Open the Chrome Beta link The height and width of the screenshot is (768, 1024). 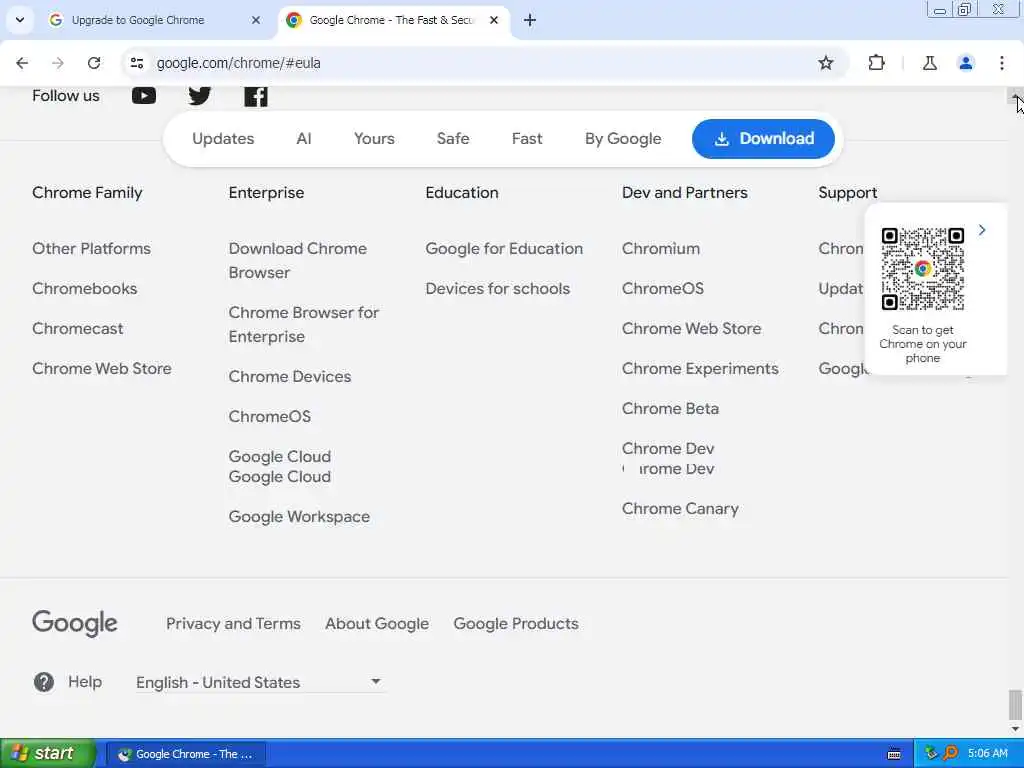click(670, 409)
